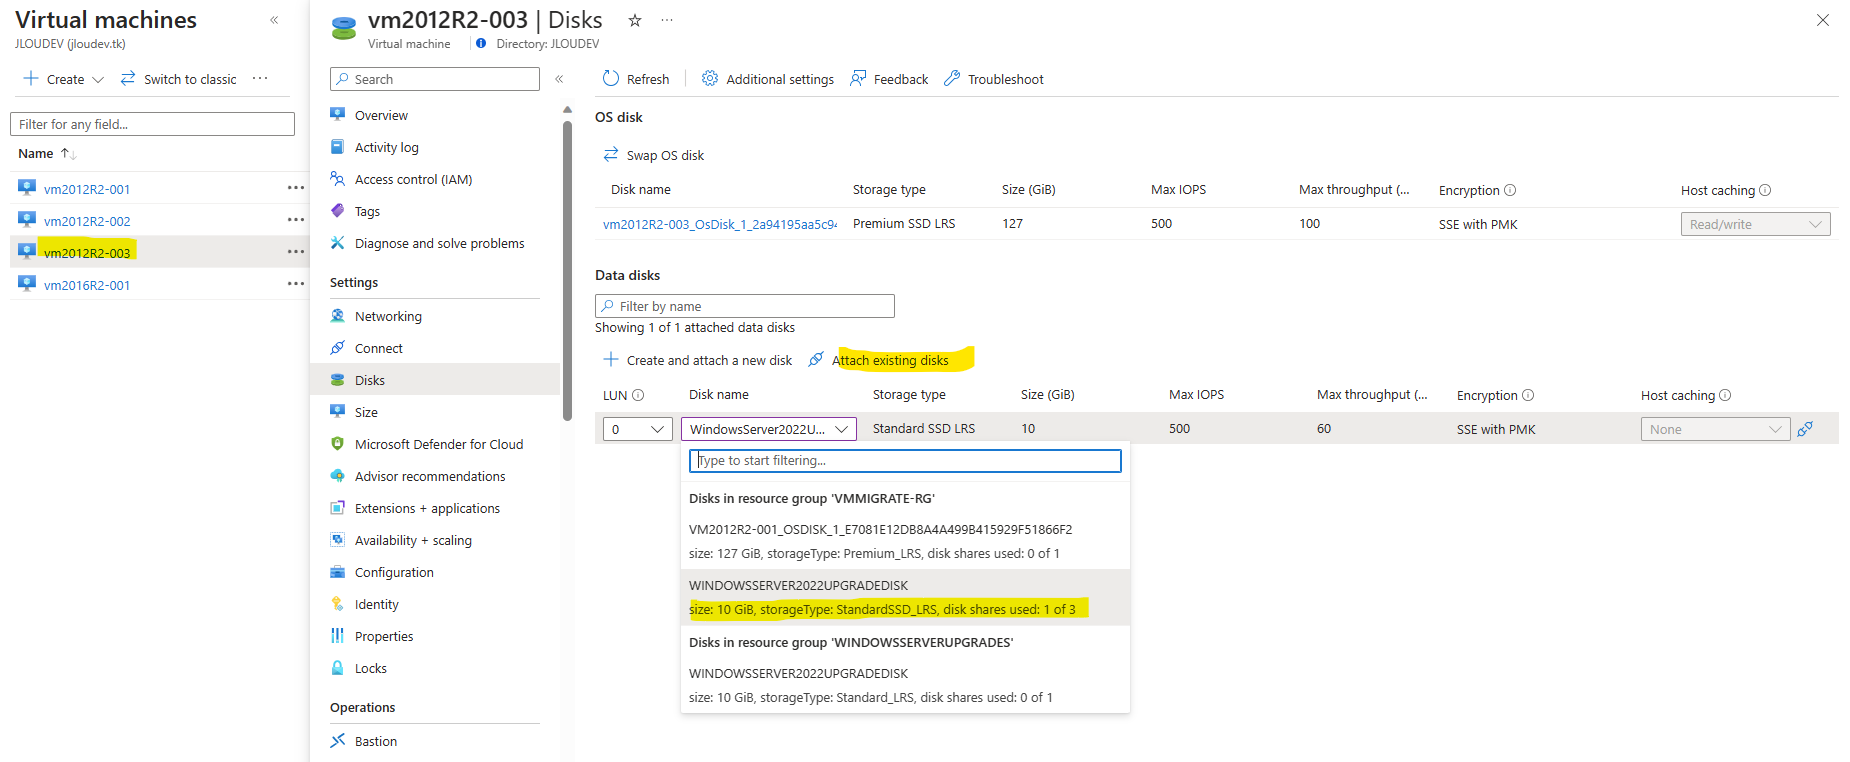This screenshot has height=762, width=1850.
Task: Open the OS disk Read/write caching dropdown
Action: [x=1756, y=224]
